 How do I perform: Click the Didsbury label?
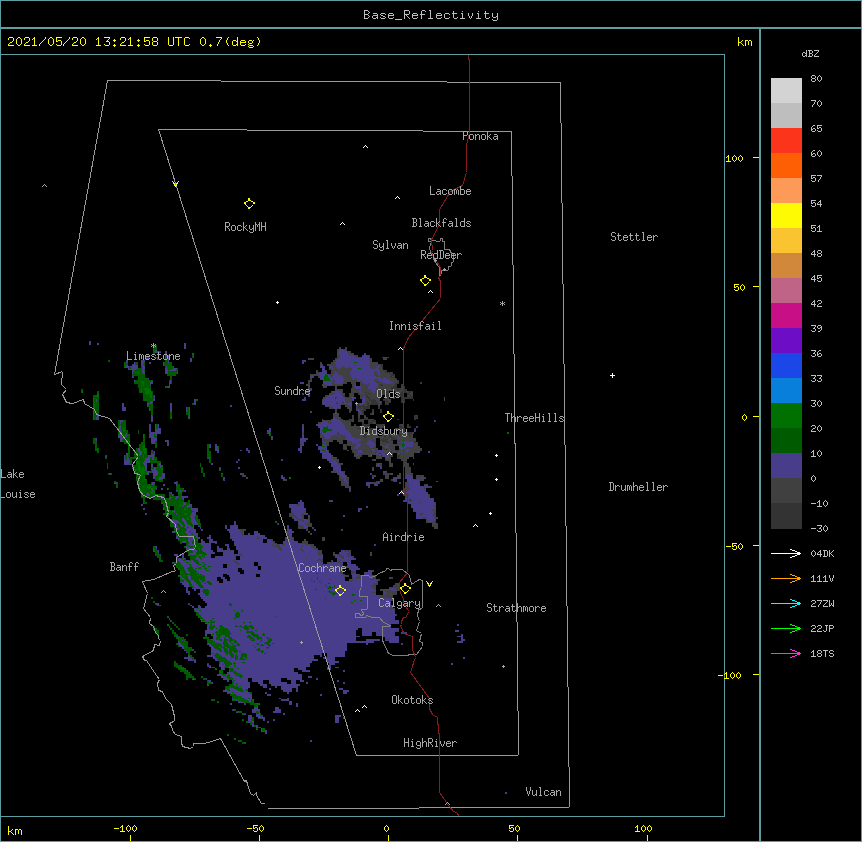click(384, 431)
